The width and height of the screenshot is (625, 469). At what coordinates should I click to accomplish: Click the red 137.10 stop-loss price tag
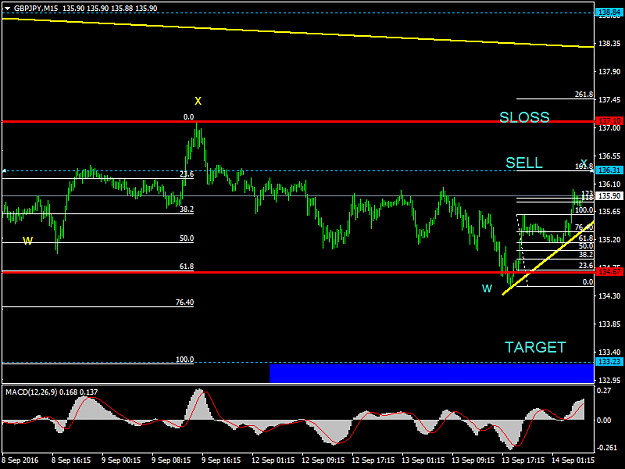(609, 121)
